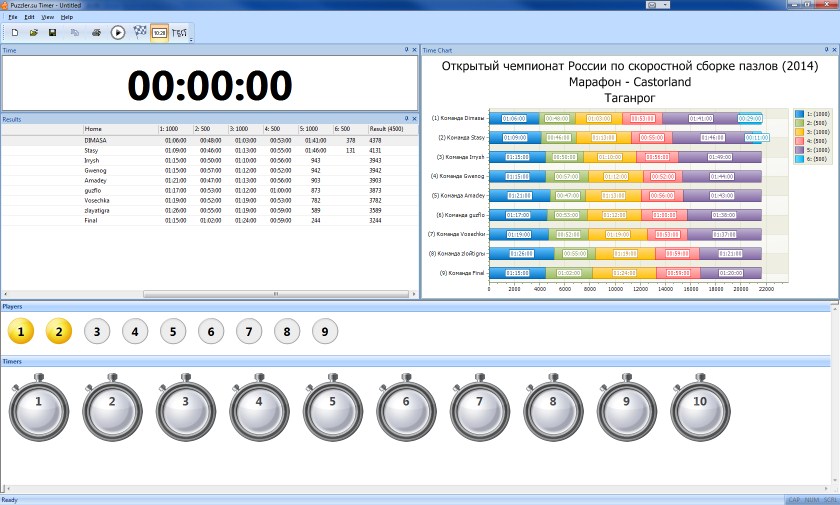Toggle the highlighted clock display toolbar icon
This screenshot has width=840, height=505.
click(x=159, y=32)
